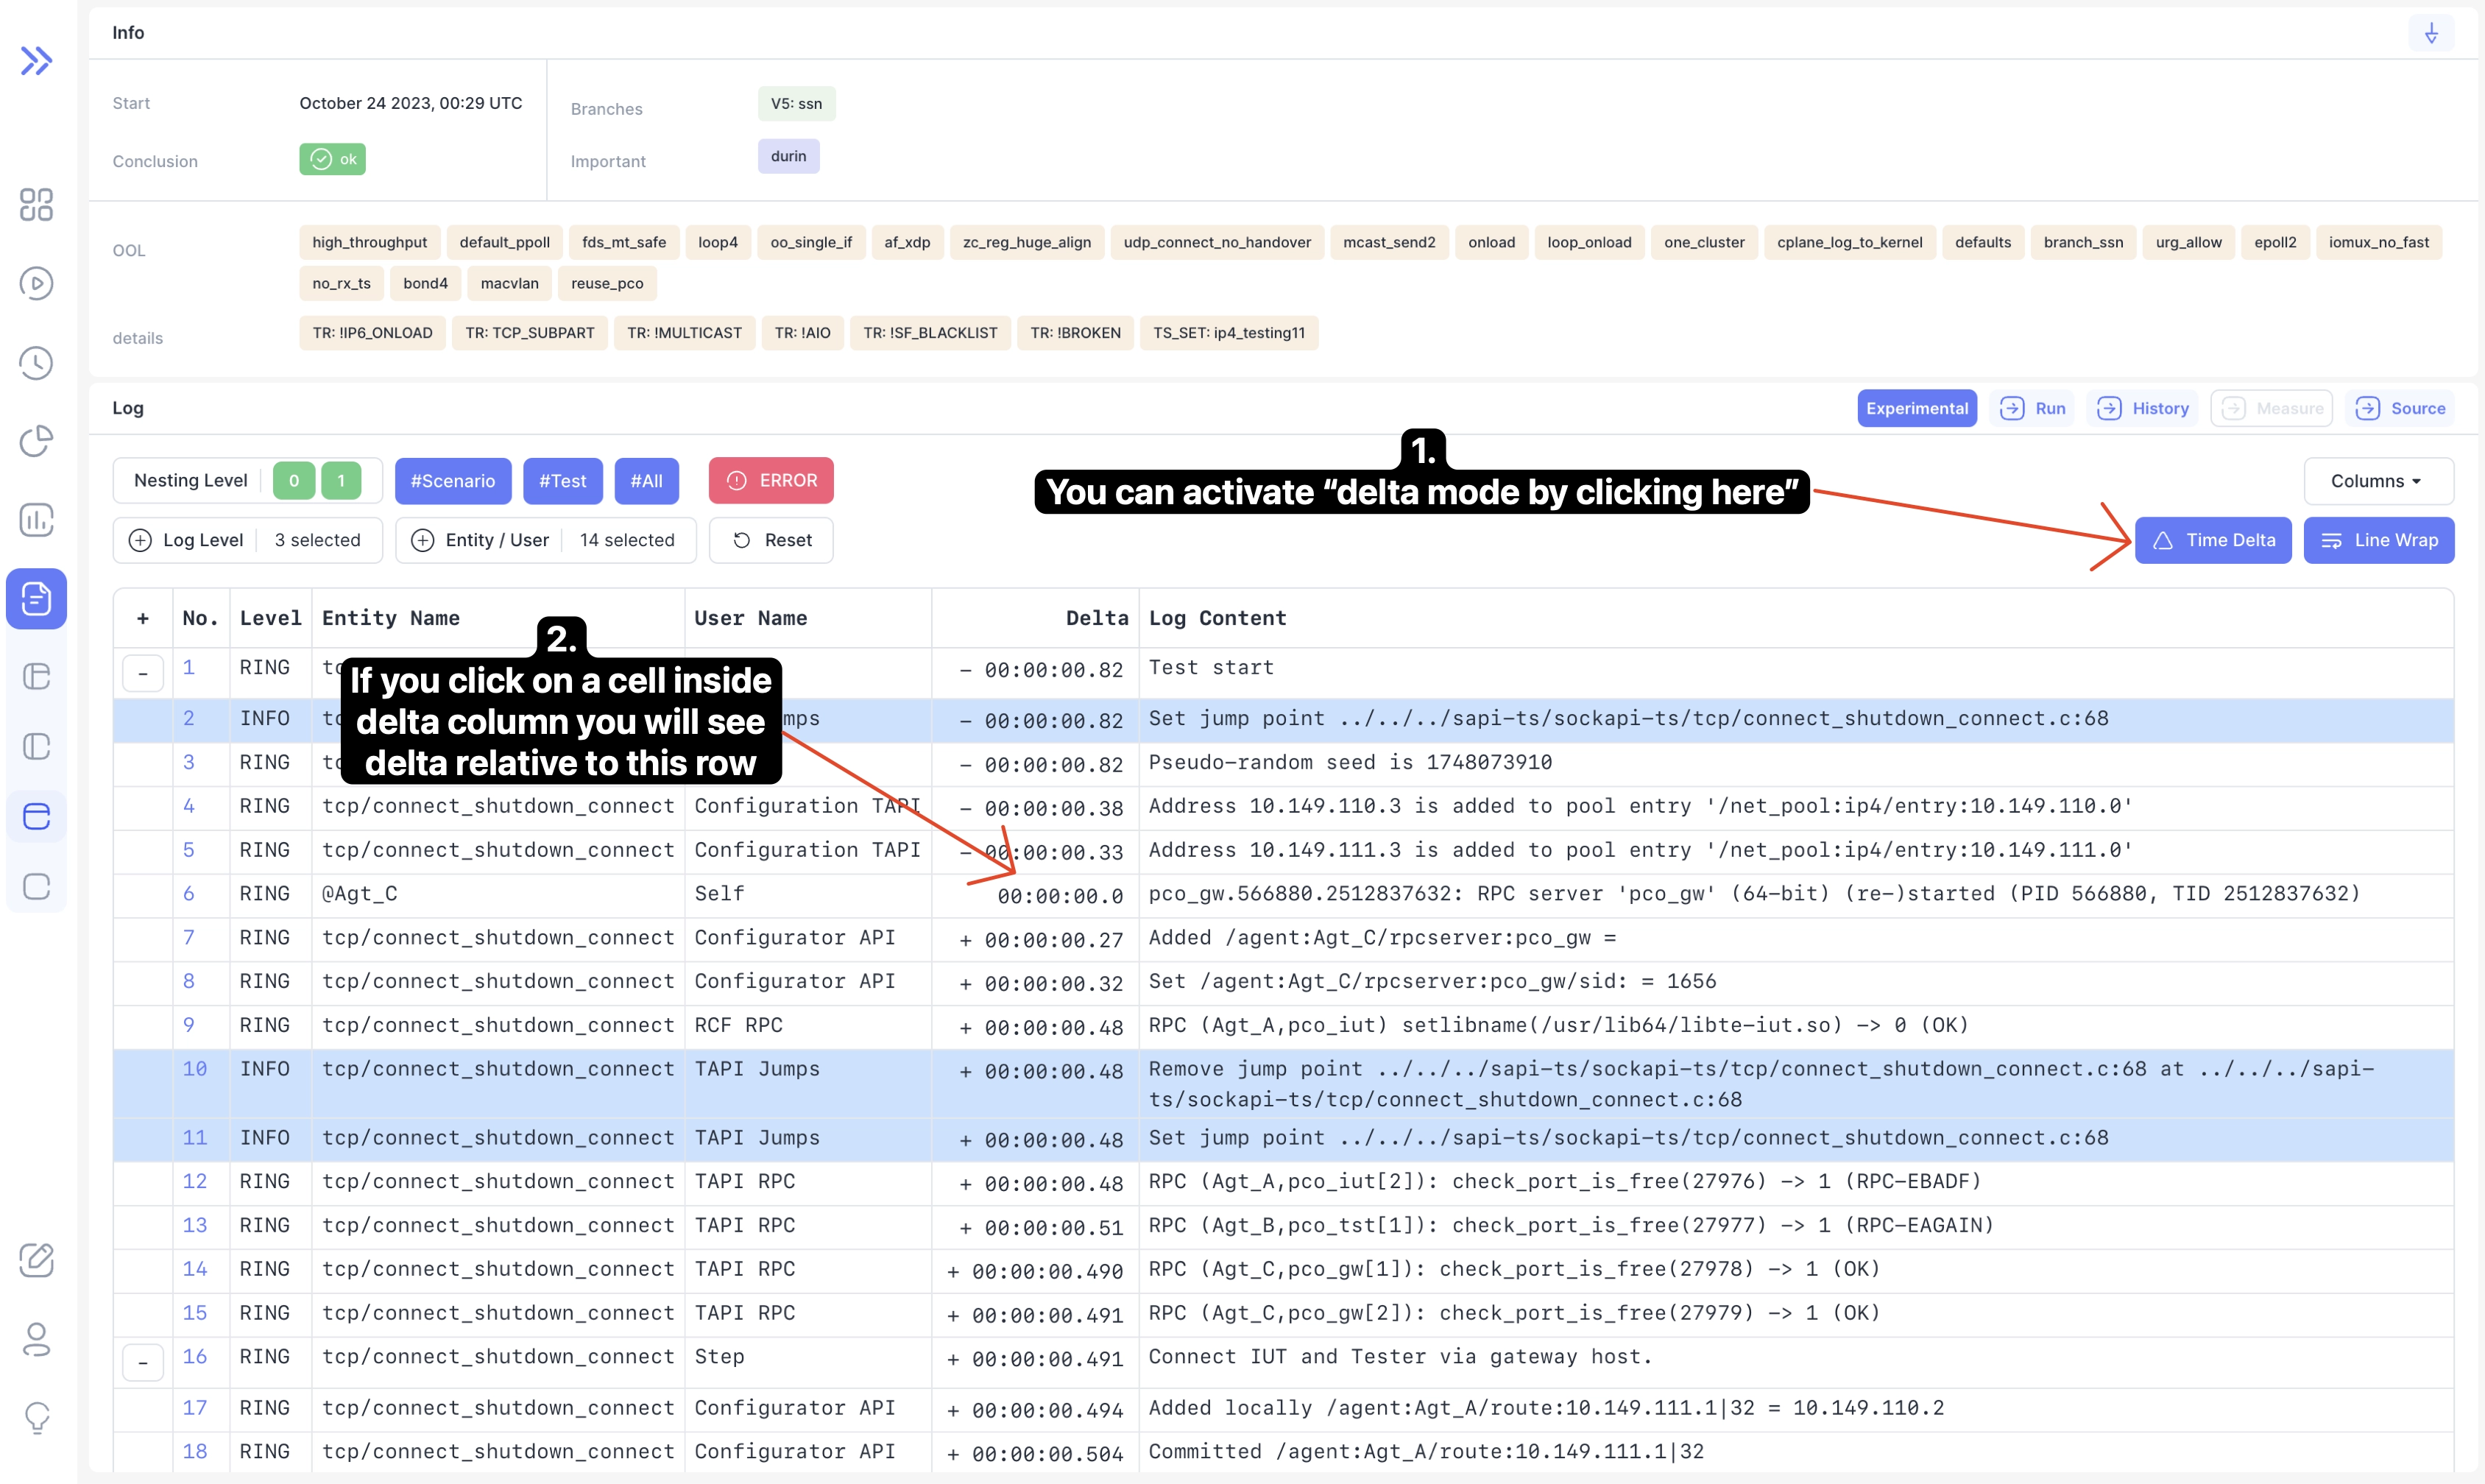Screen dimensions: 2485x1484
Task: Click the play circle icon in sidebar
Action: click(x=37, y=284)
